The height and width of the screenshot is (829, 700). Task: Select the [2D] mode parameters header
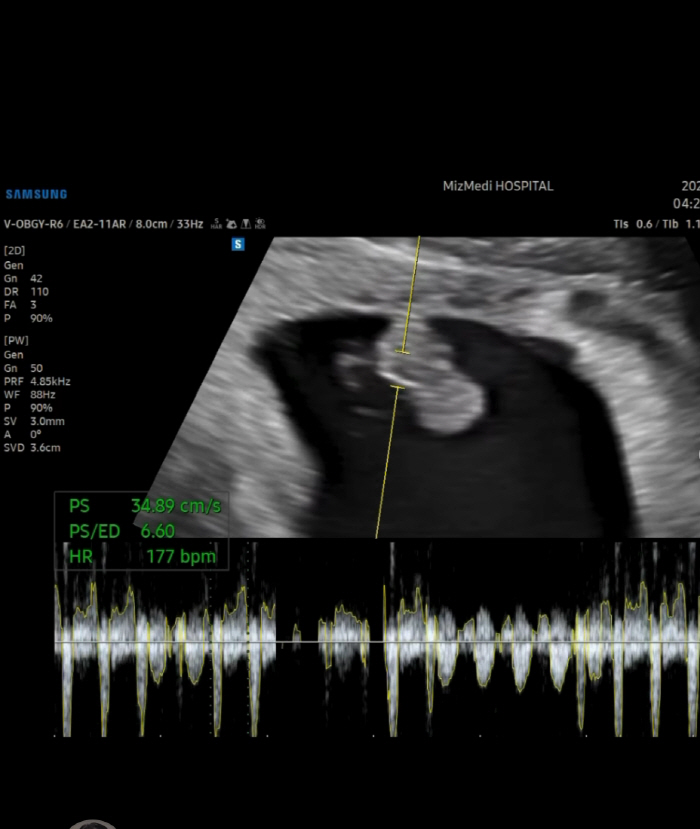pyautogui.click(x=15, y=249)
